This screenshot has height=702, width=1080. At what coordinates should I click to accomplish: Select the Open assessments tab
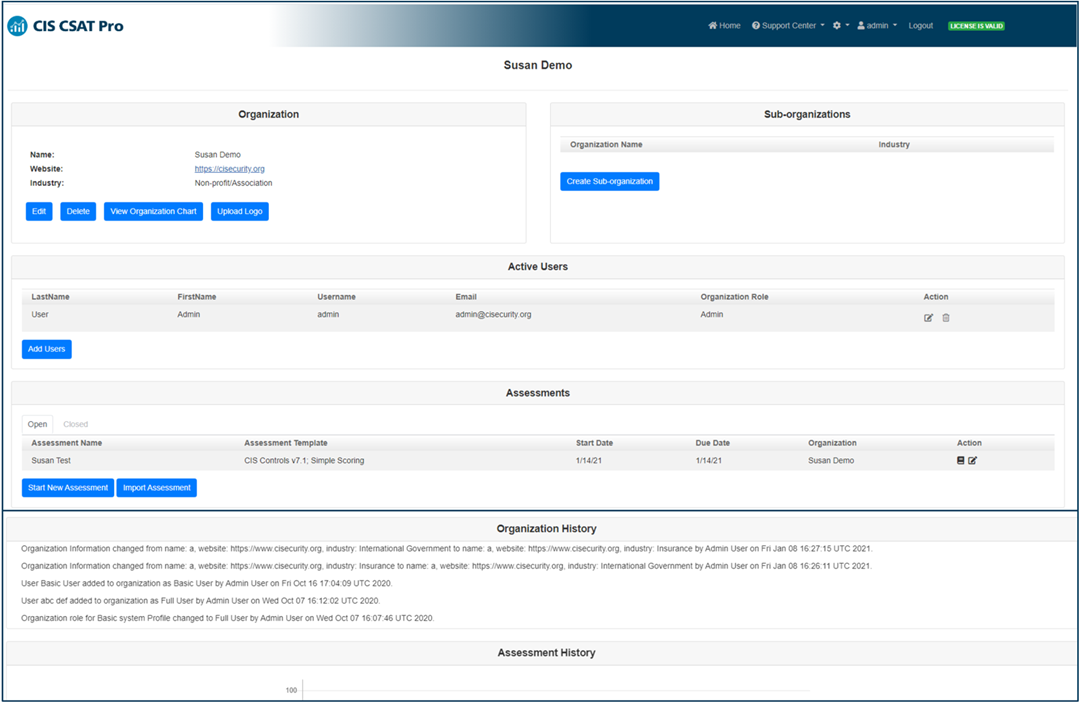point(37,423)
